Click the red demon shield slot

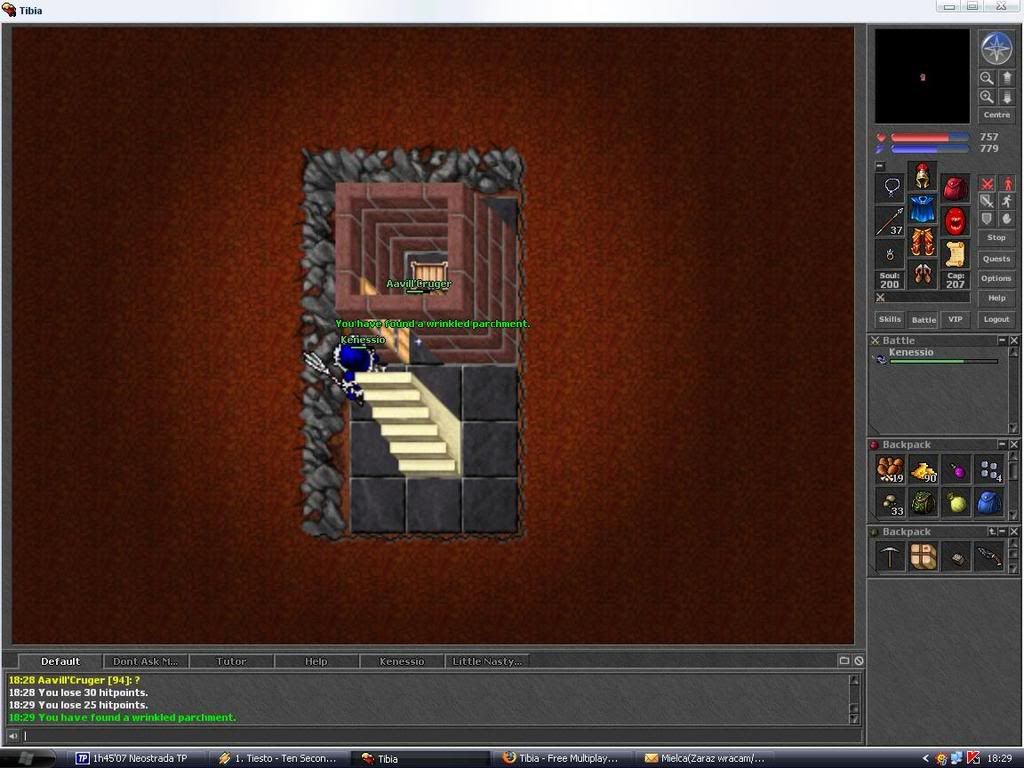point(955,221)
